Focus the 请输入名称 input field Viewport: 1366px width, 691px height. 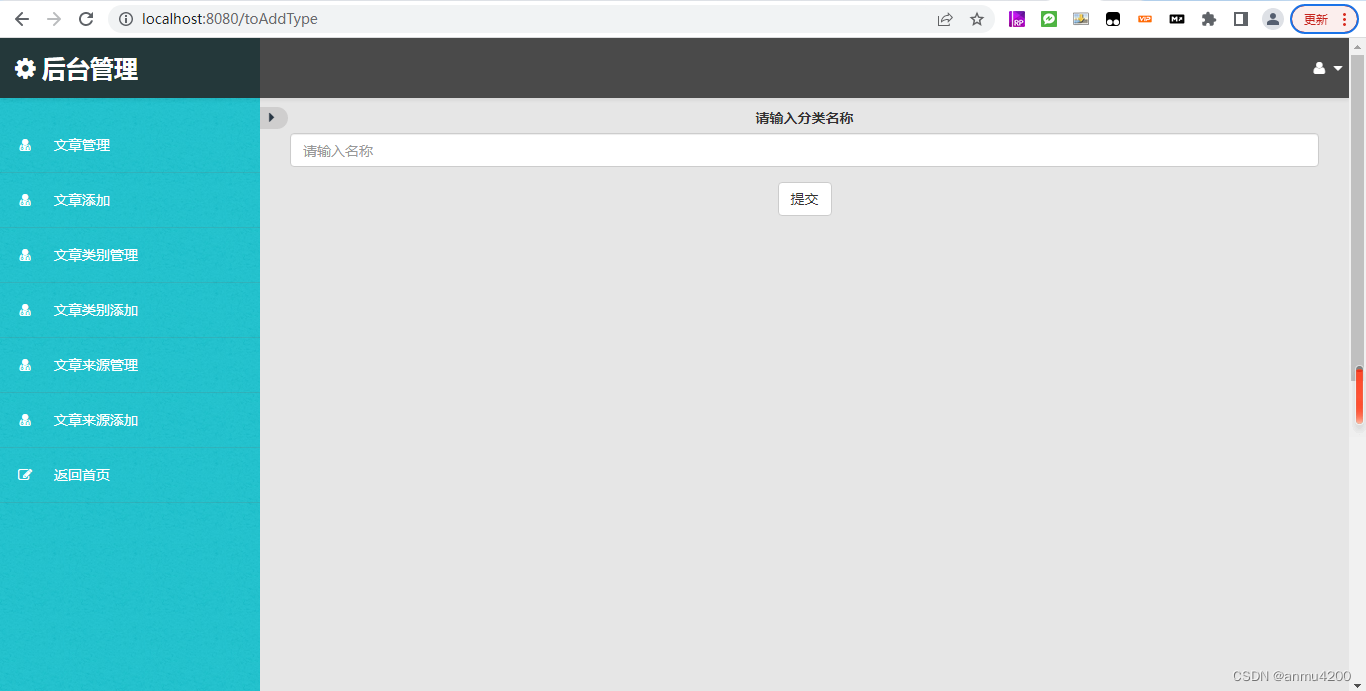pyautogui.click(x=804, y=151)
